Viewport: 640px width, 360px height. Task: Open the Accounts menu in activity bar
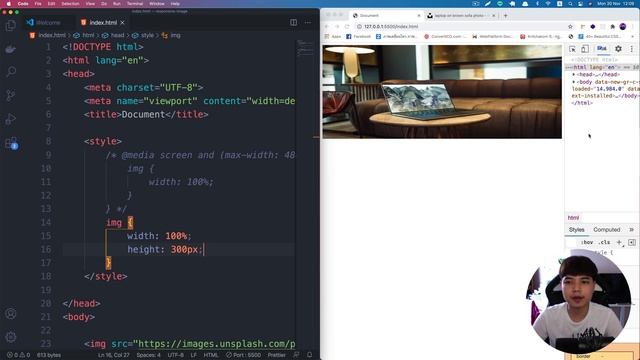(11, 313)
